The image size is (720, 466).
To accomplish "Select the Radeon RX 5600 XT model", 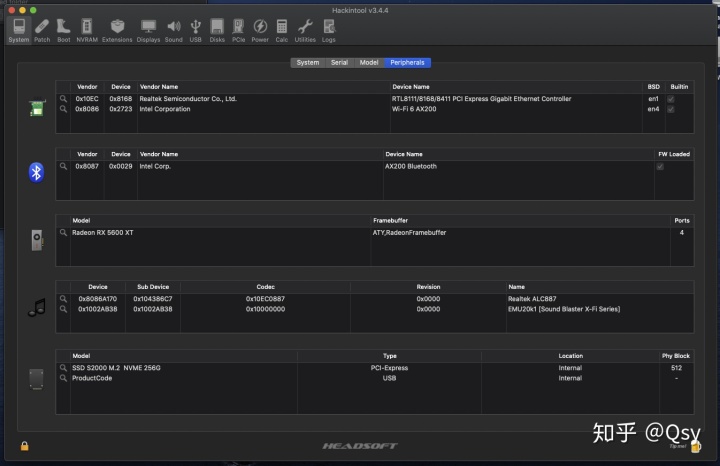I will (x=102, y=233).
